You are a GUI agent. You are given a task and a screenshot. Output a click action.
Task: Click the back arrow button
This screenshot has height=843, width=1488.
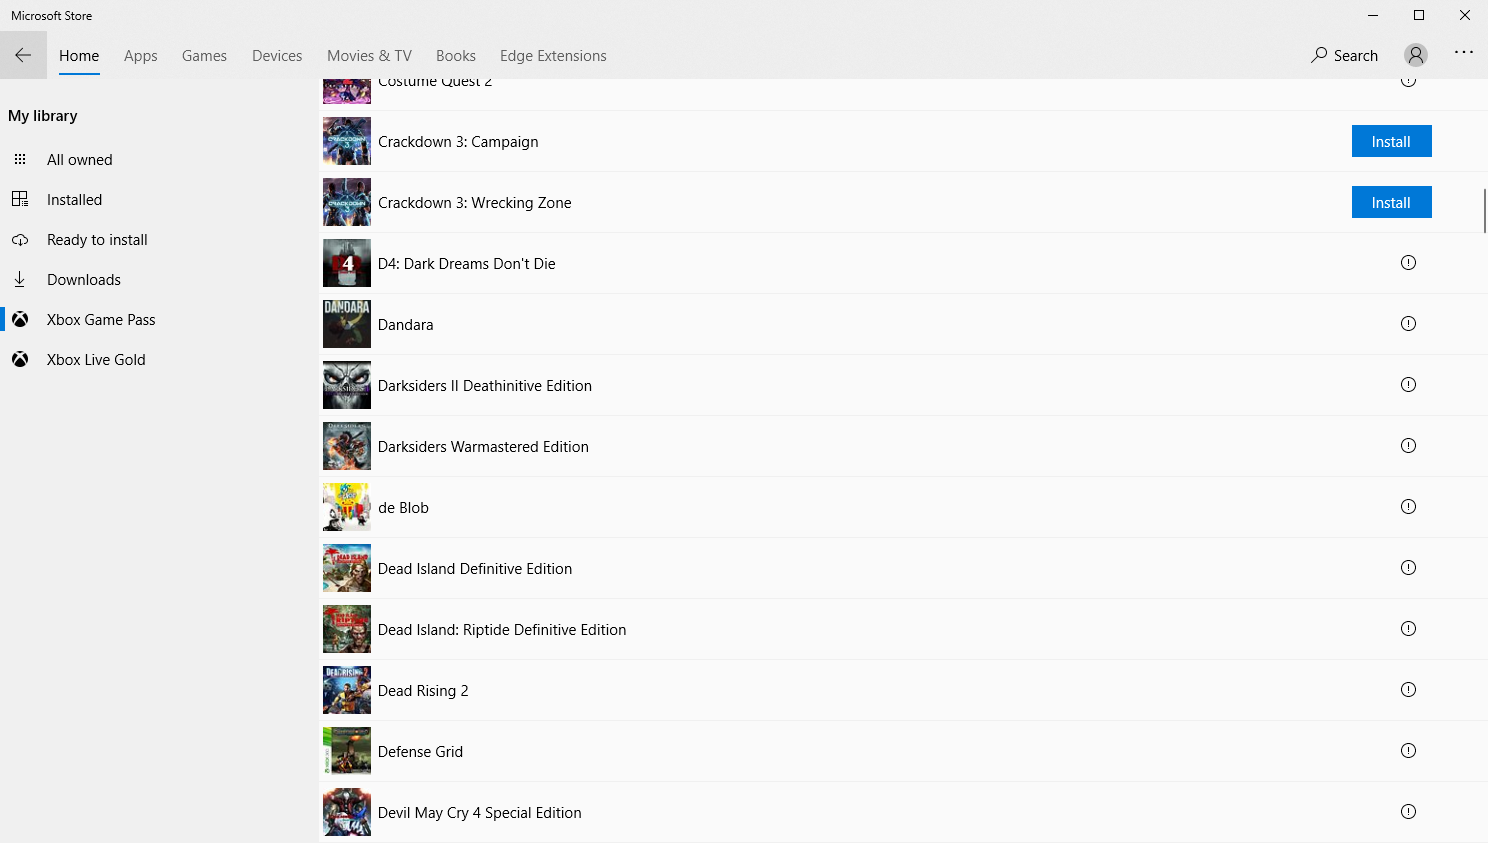[23, 55]
